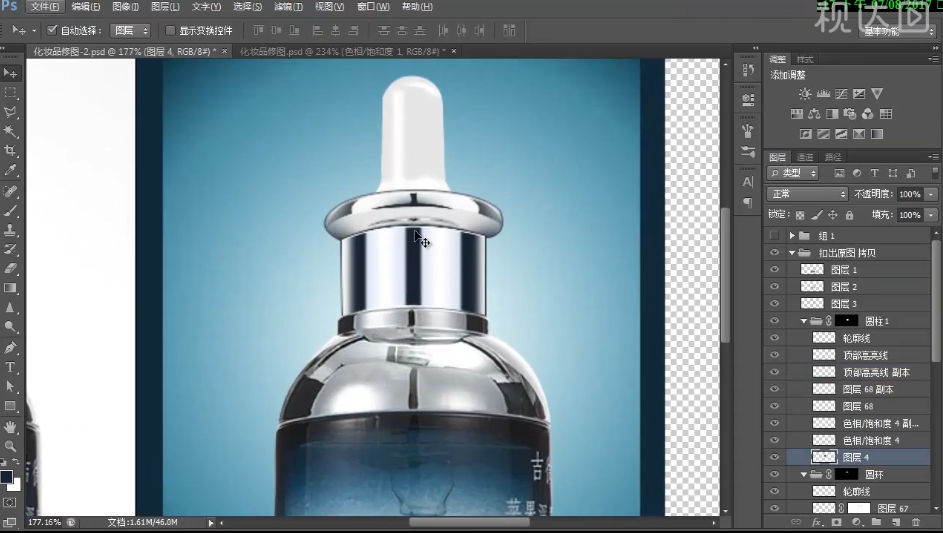Switch to the 样式 styles tab
Image resolution: width=943 pixels, height=533 pixels.
click(804, 59)
